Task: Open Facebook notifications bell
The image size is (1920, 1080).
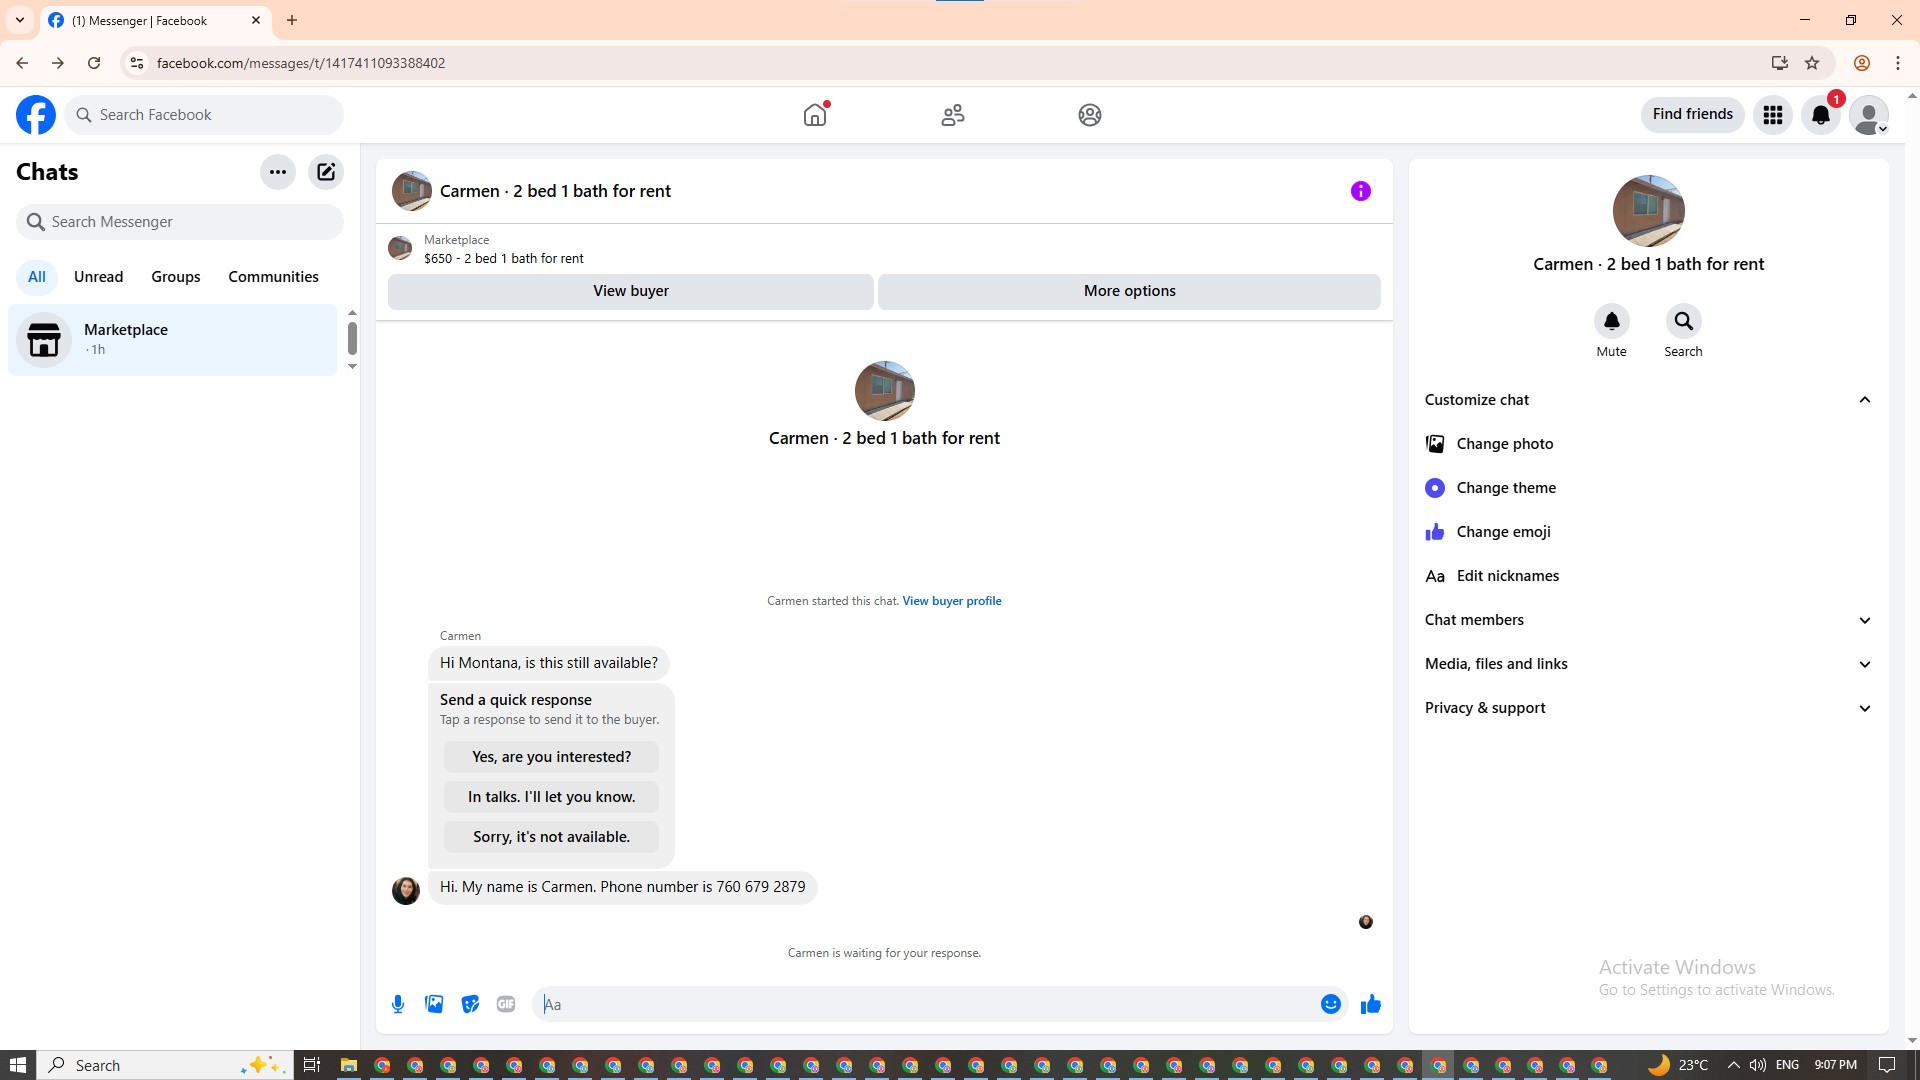Action: coord(1820,115)
